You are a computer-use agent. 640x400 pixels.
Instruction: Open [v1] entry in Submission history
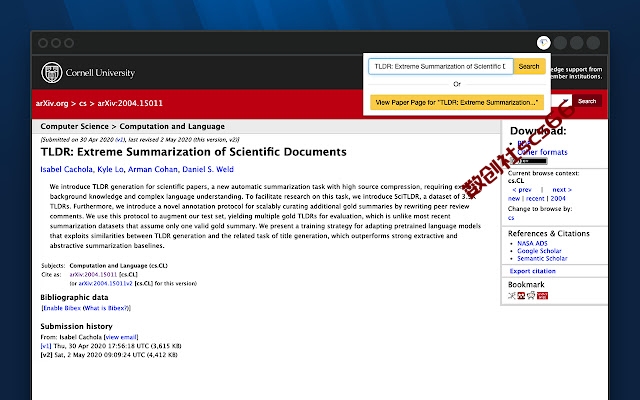click(46, 346)
